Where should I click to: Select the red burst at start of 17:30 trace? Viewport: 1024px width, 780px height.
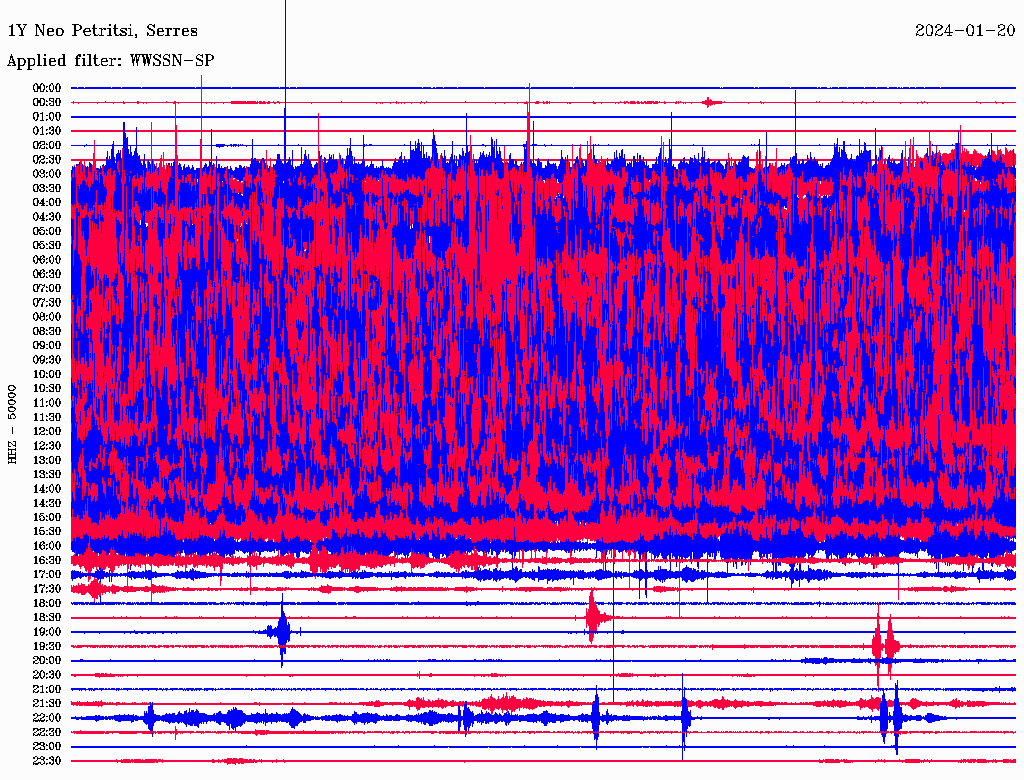click(95, 588)
